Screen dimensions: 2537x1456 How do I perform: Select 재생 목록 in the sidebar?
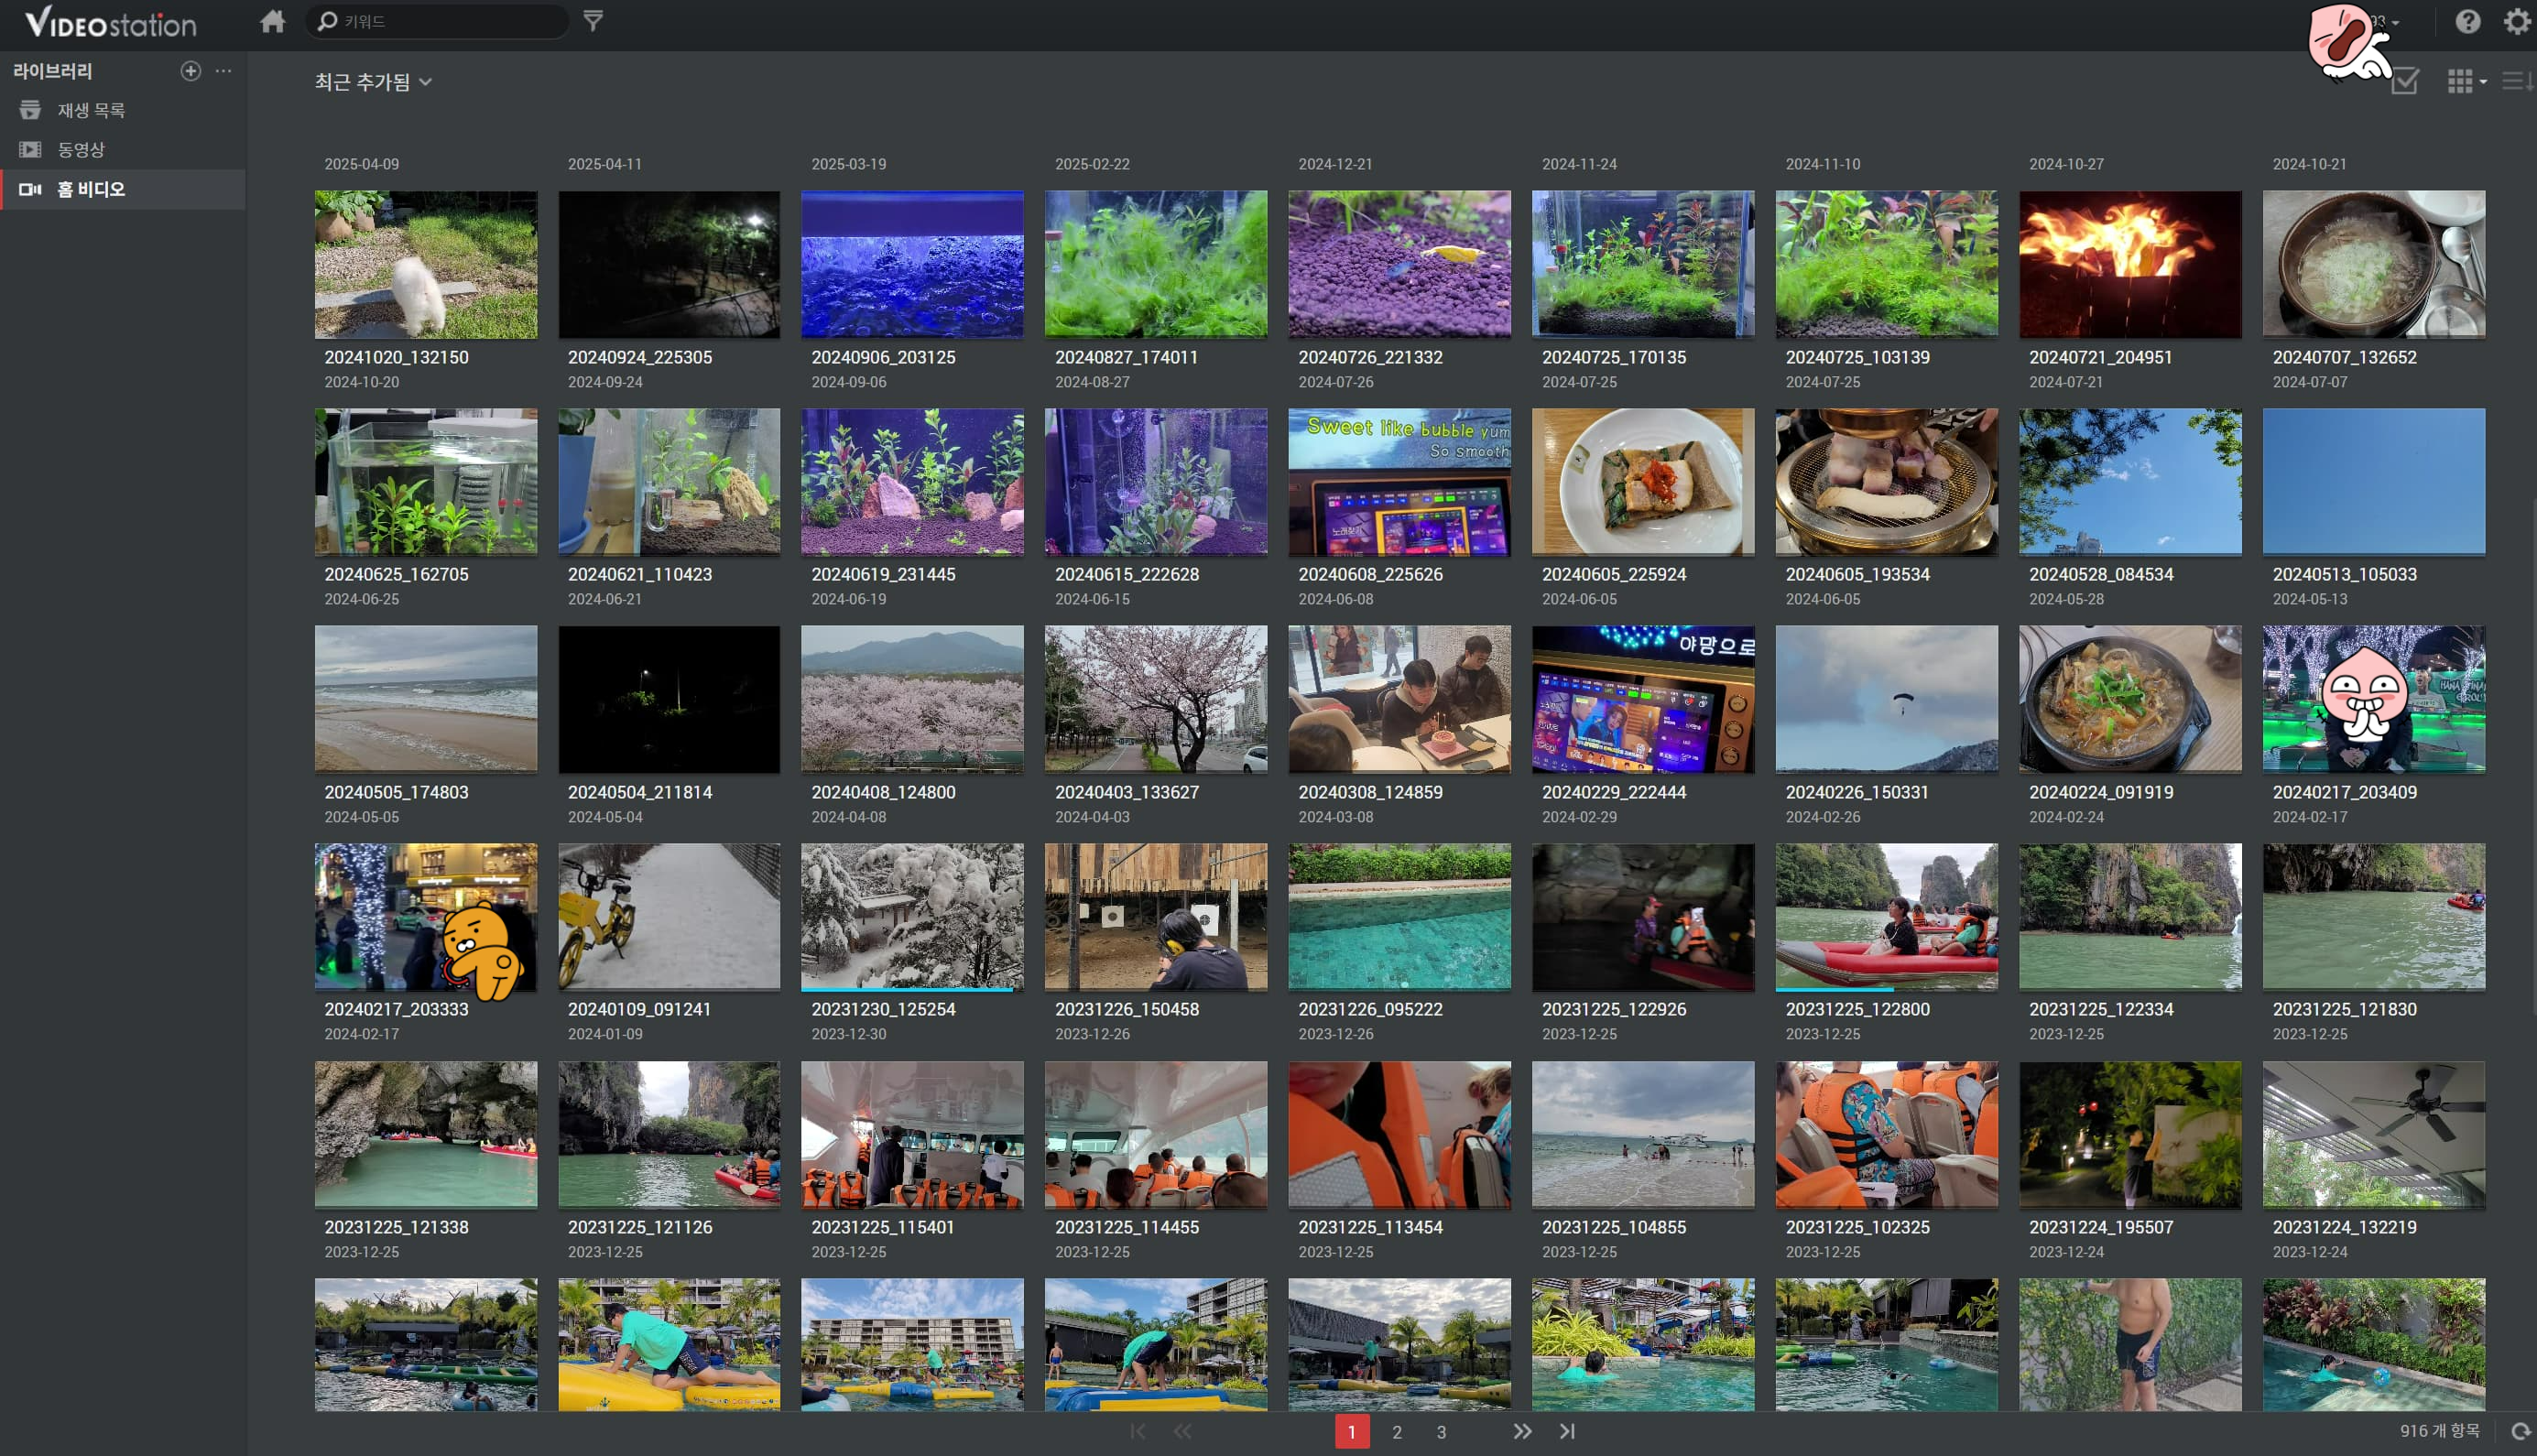coord(90,110)
